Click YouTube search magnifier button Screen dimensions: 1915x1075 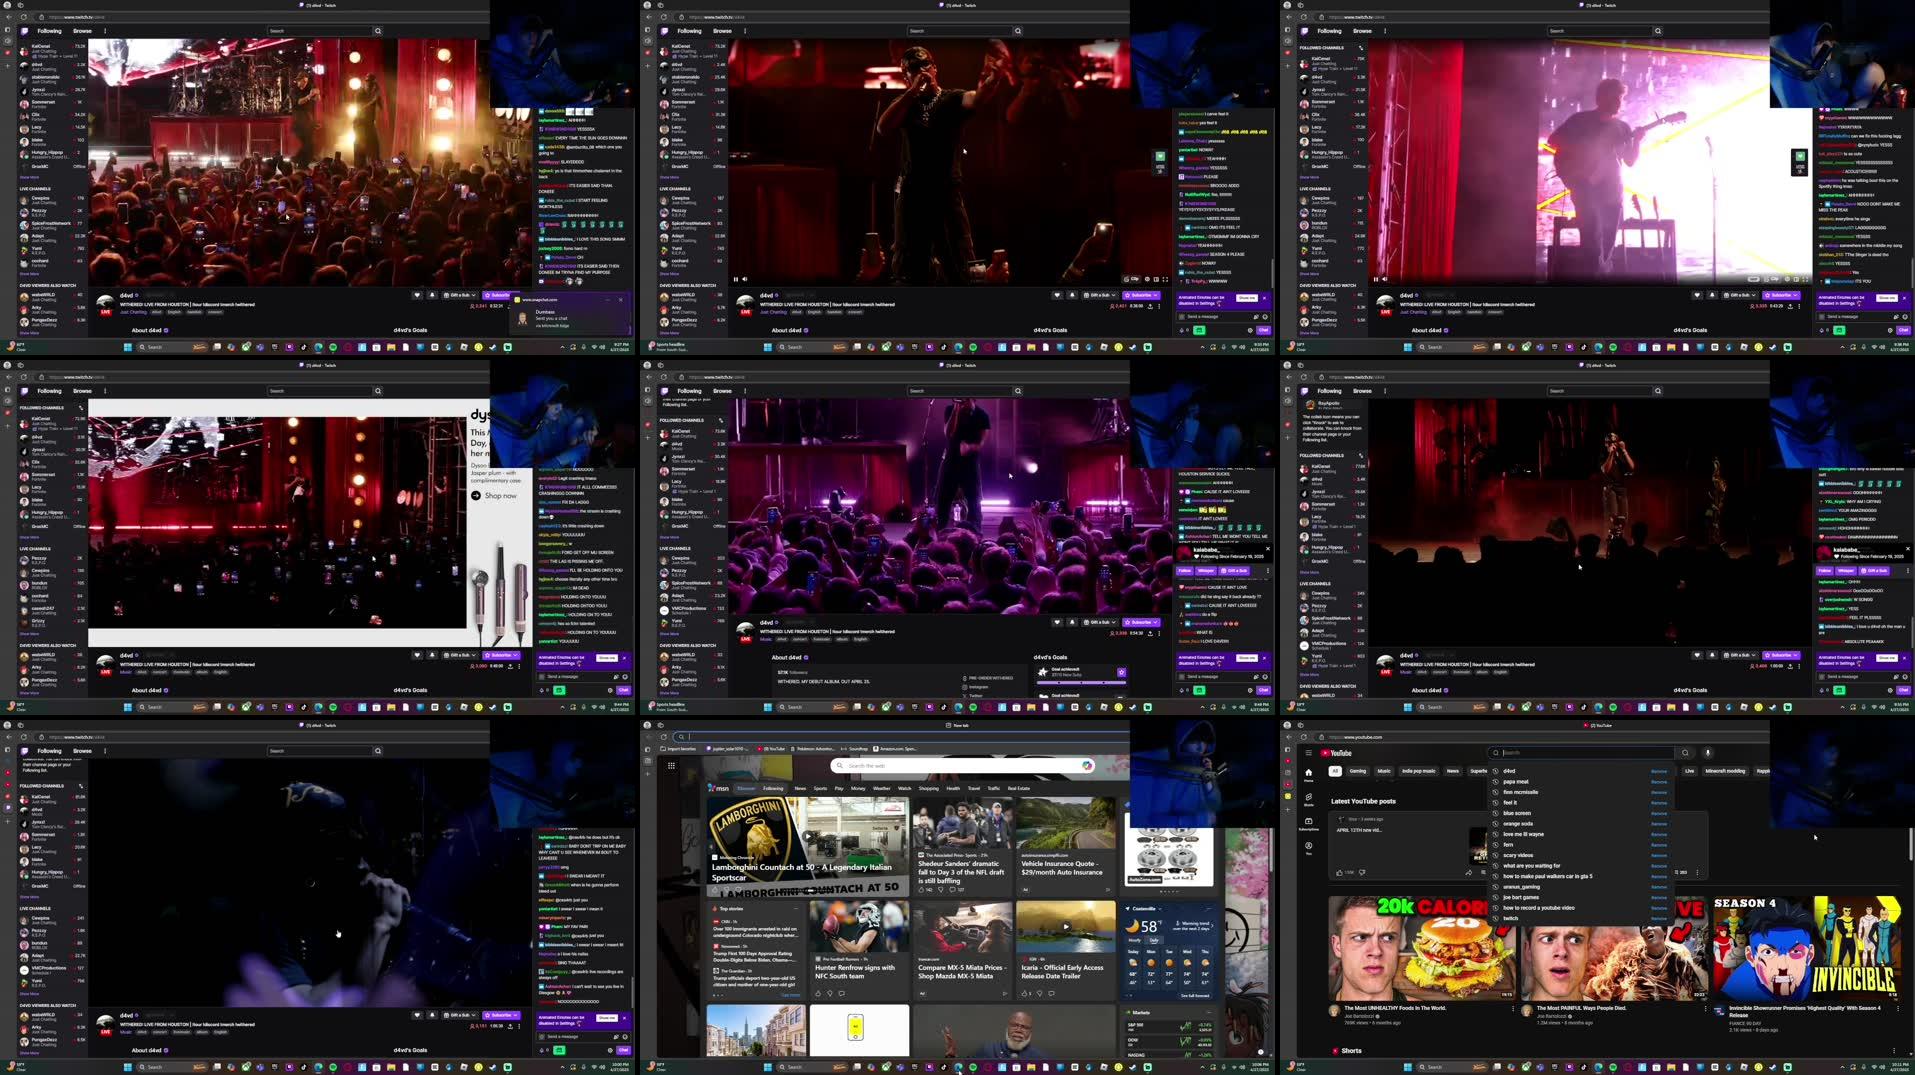coord(1685,753)
